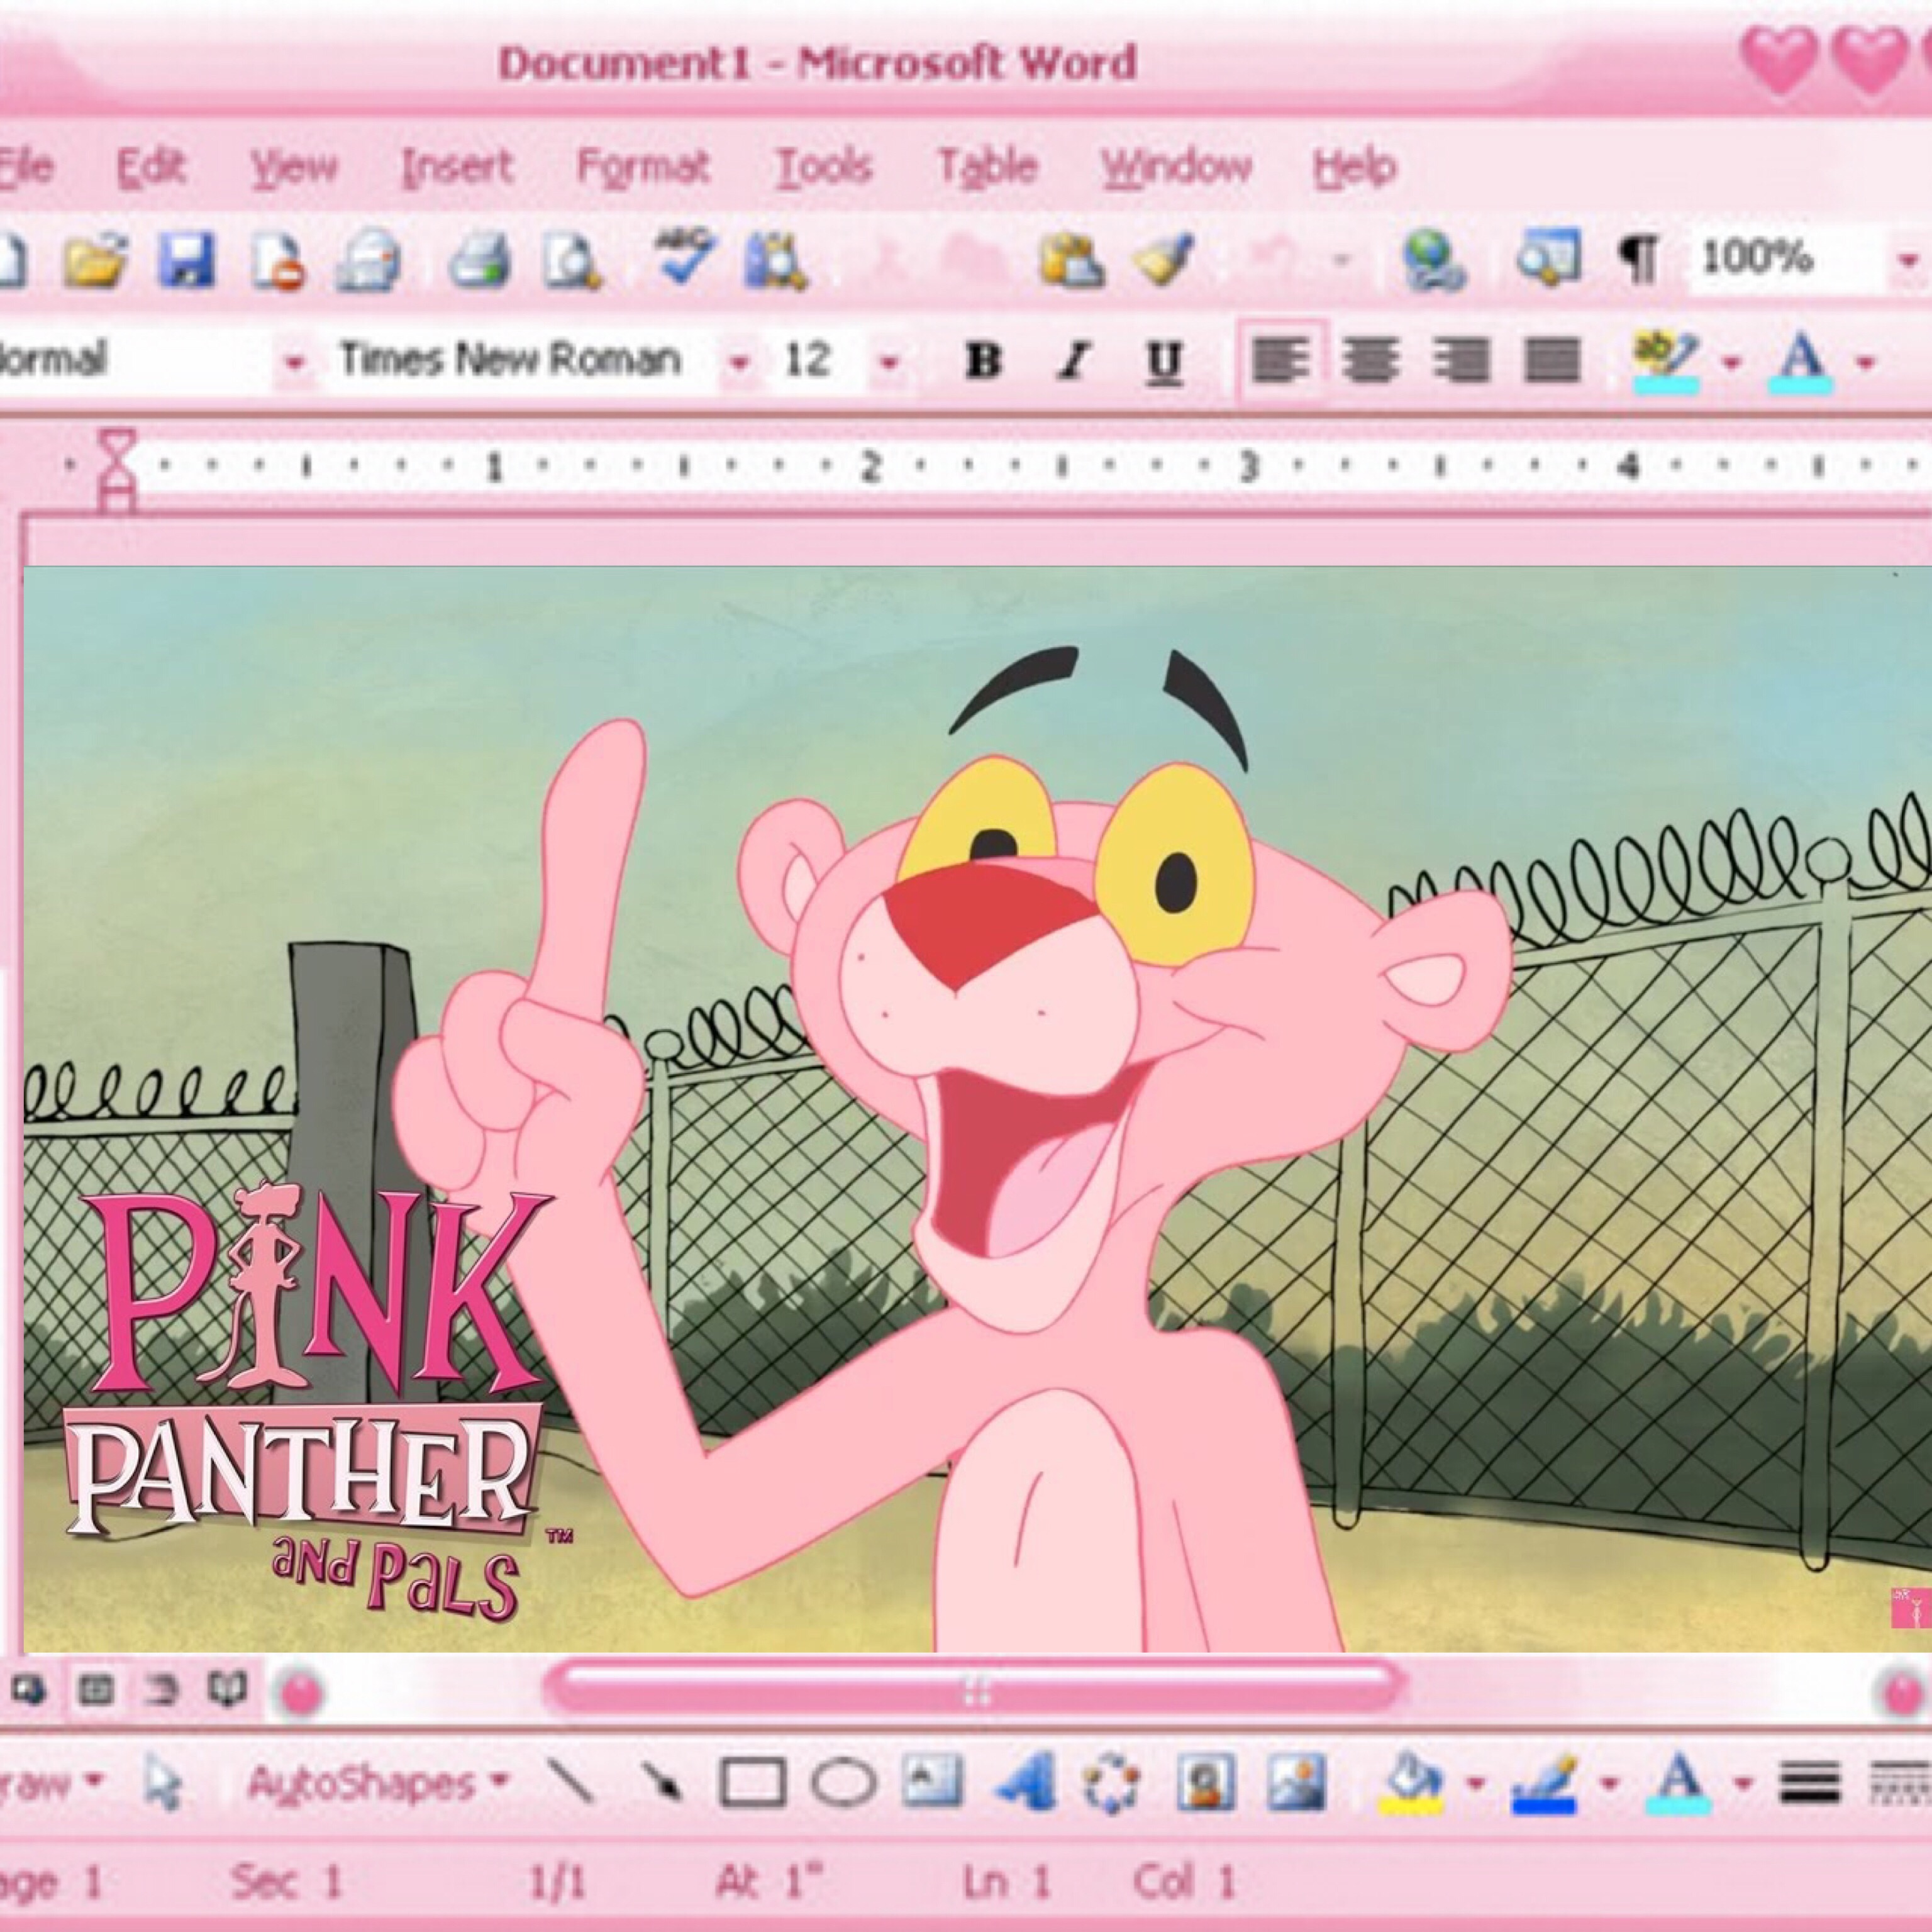Open the Tools menu

825,166
